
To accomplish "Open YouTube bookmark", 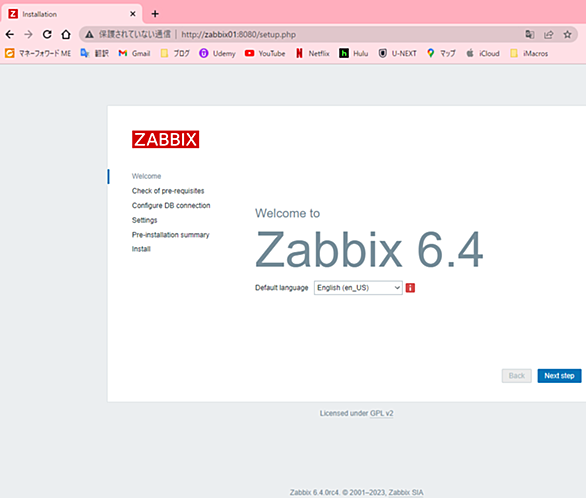I will pyautogui.click(x=265, y=53).
